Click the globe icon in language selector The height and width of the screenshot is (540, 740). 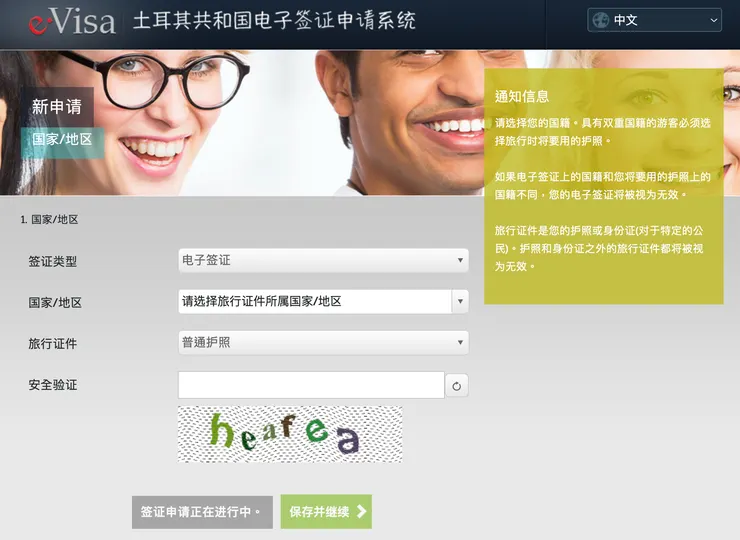tap(601, 20)
